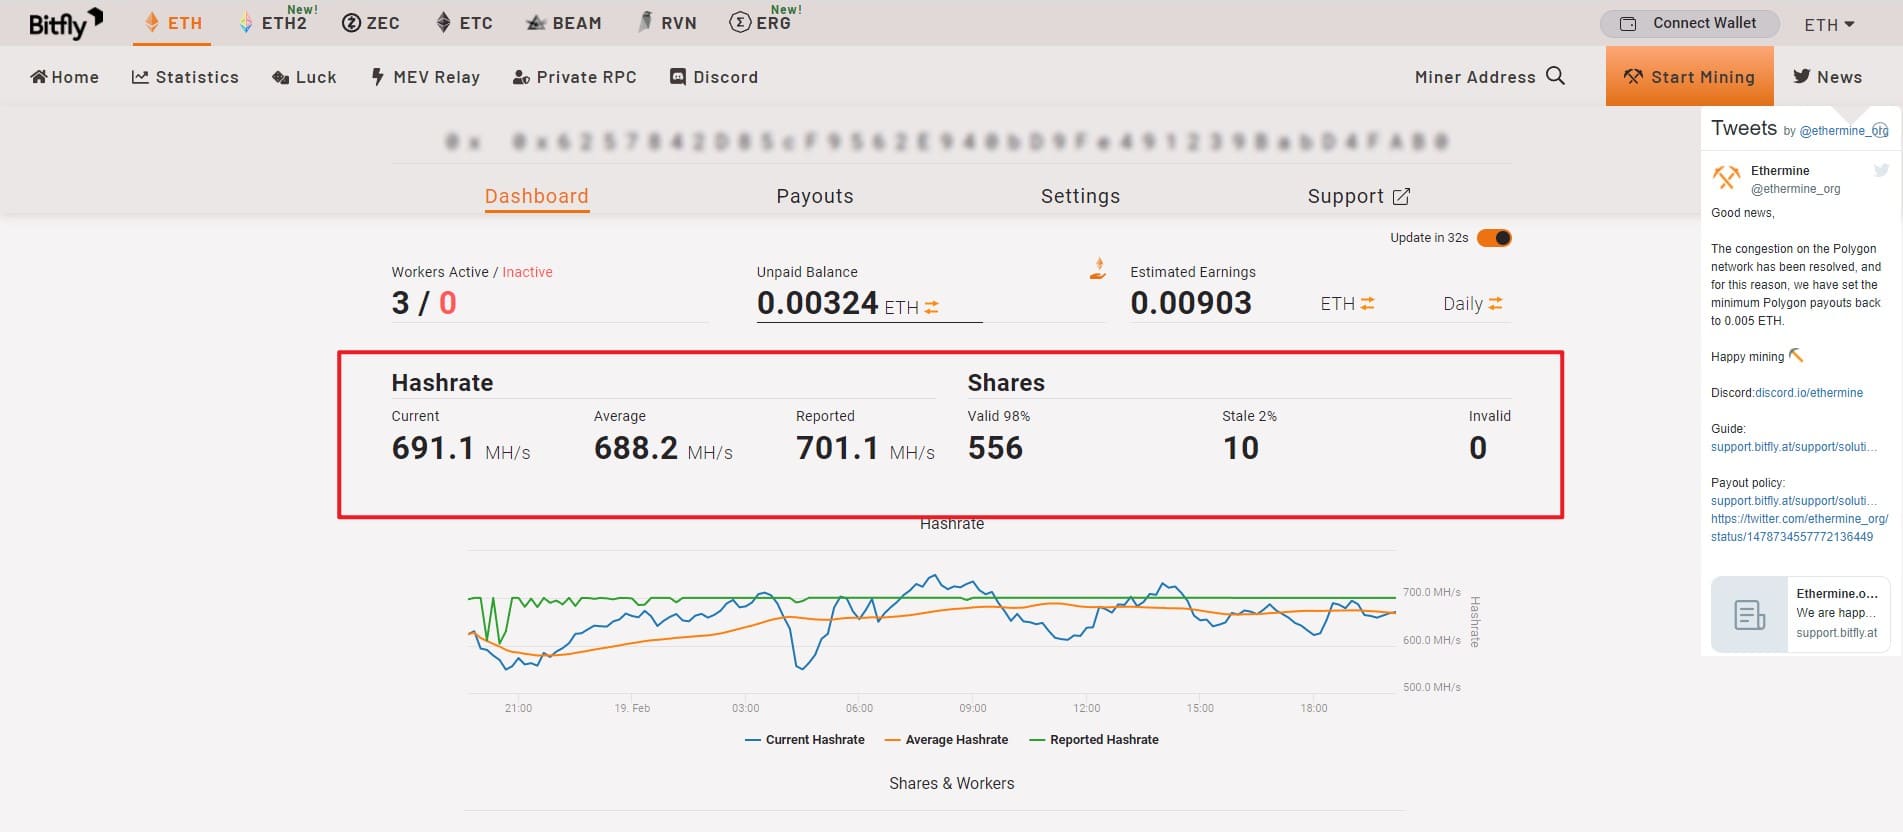Image resolution: width=1903 pixels, height=832 pixels.
Task: Click the Miner Address search field
Action: click(1475, 77)
